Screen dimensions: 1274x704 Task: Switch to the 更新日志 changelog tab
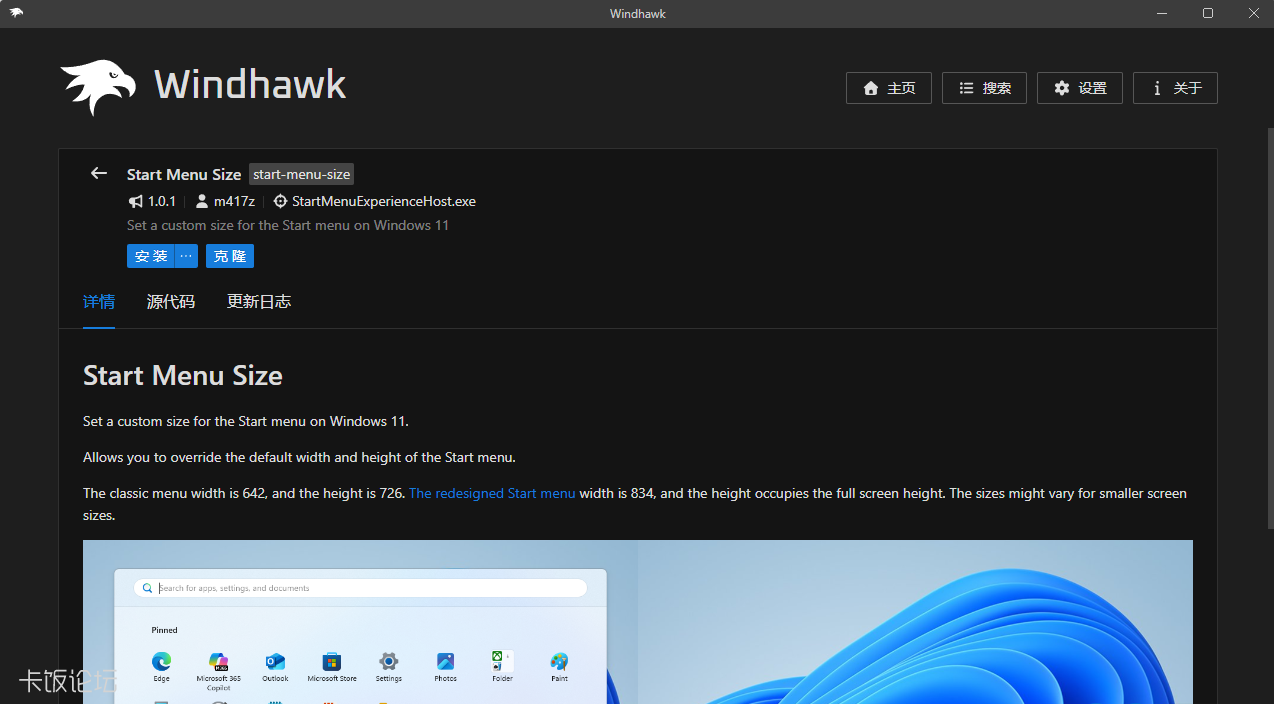click(x=259, y=302)
